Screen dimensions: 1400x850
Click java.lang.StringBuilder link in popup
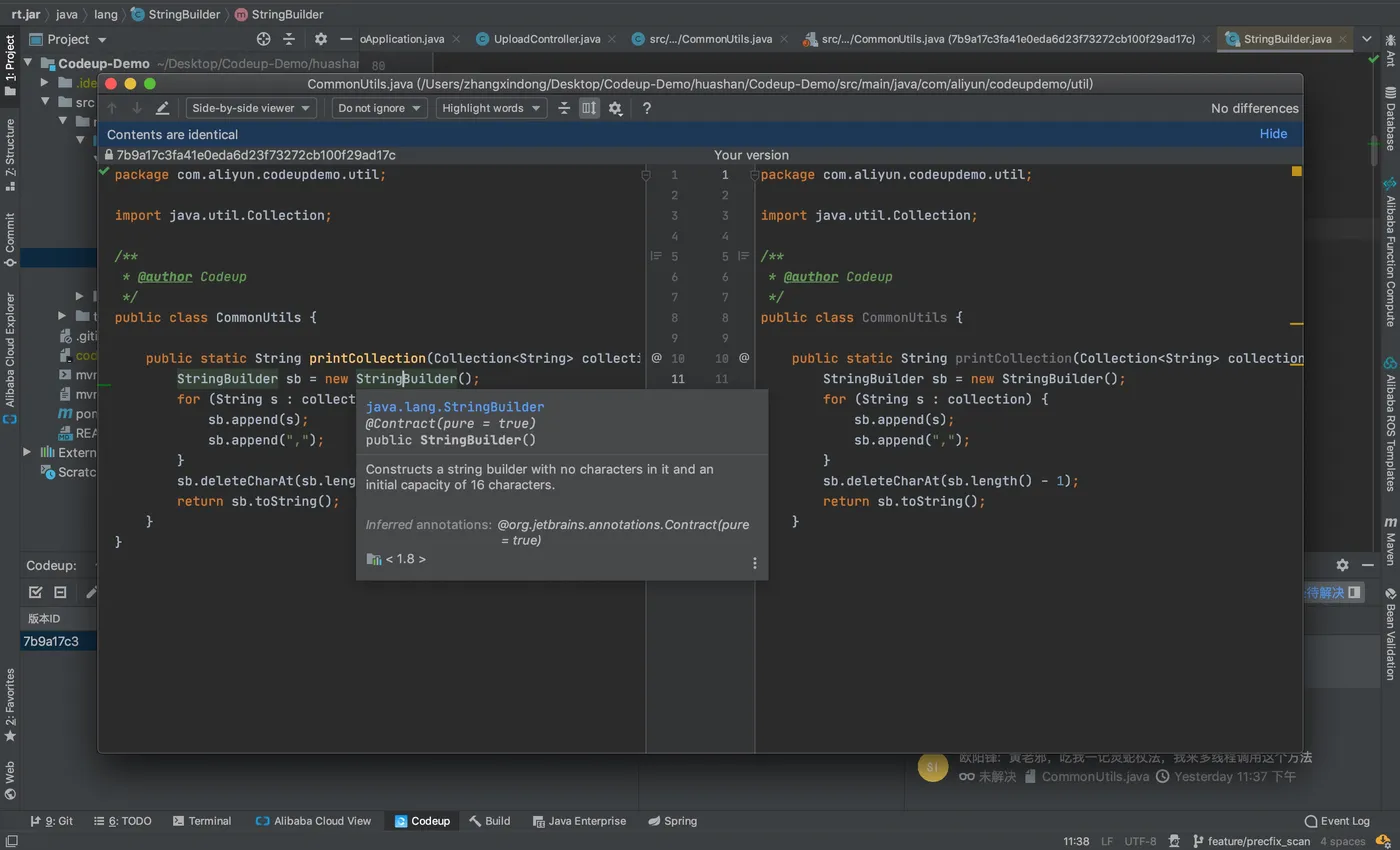(x=455, y=407)
